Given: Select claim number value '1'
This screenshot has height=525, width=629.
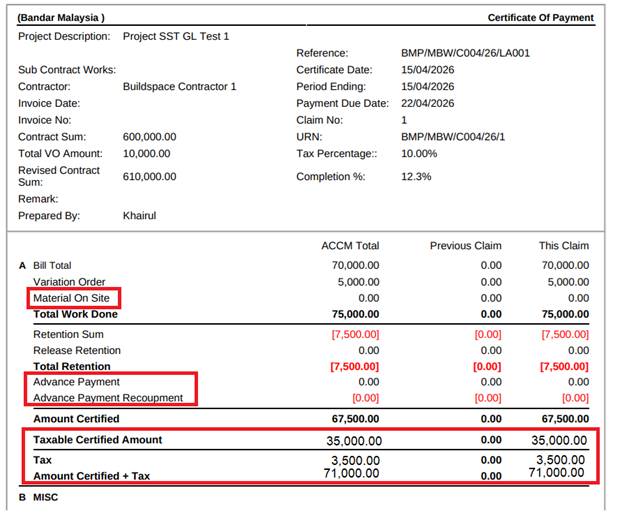Looking at the screenshot, I should (x=404, y=120).
